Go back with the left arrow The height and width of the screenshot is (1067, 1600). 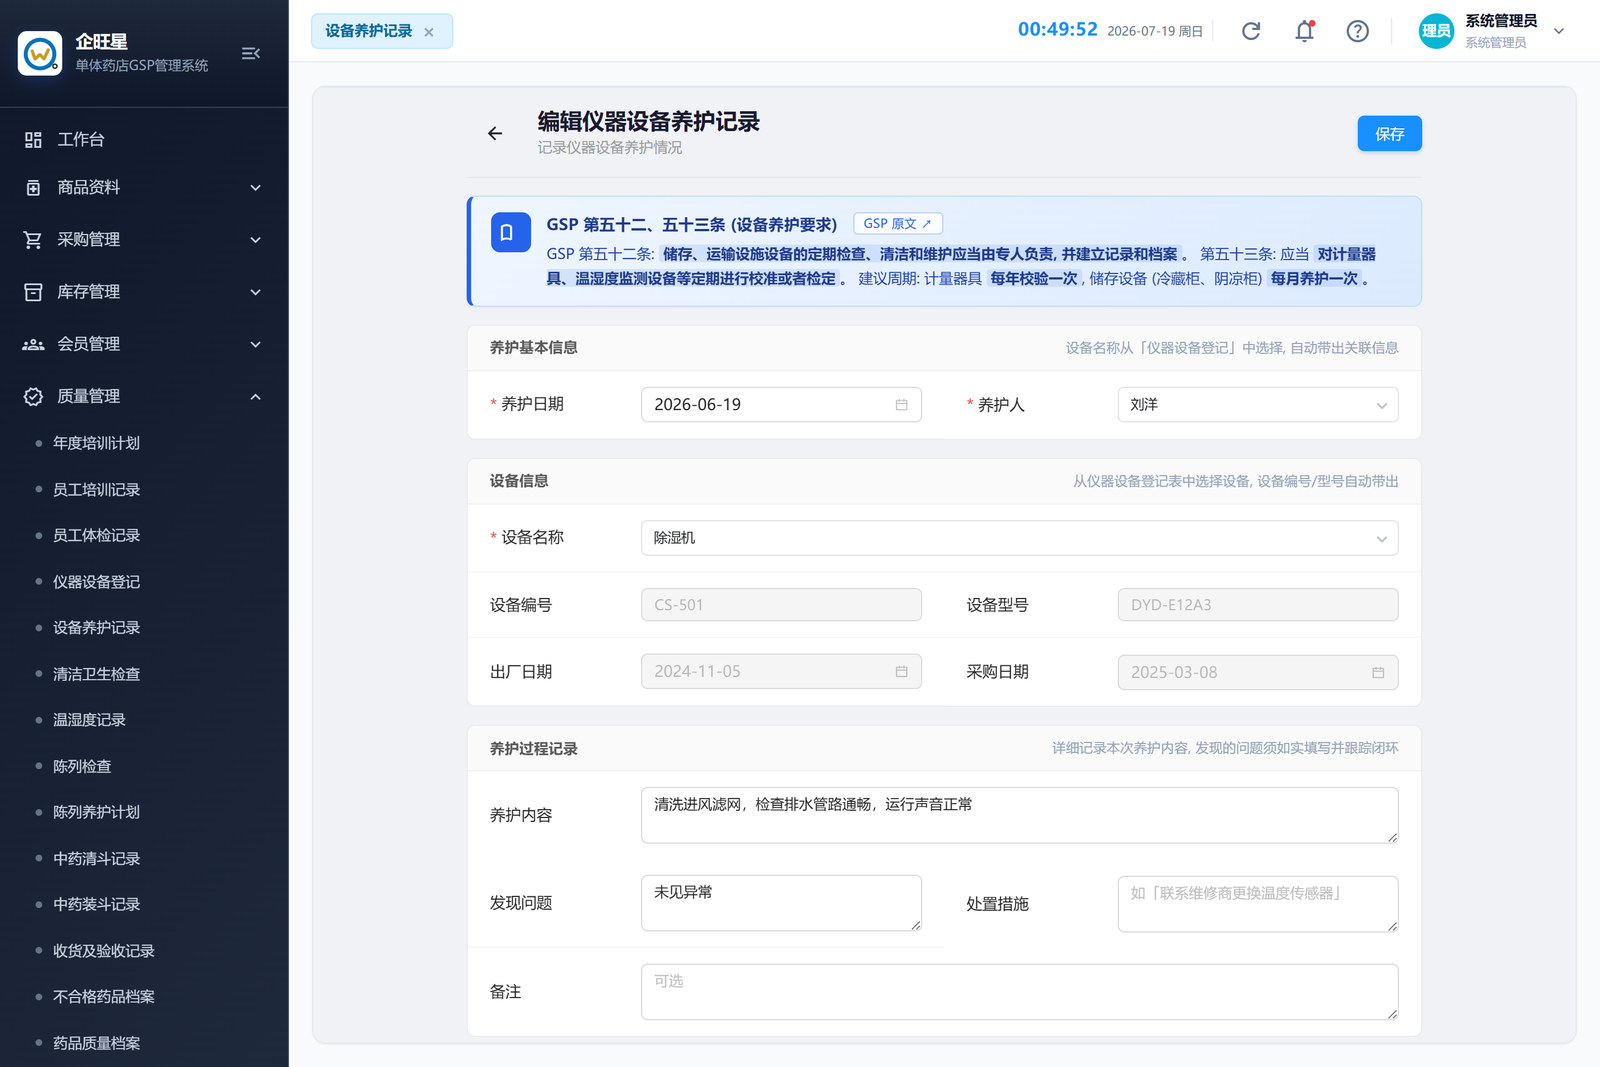pos(495,133)
